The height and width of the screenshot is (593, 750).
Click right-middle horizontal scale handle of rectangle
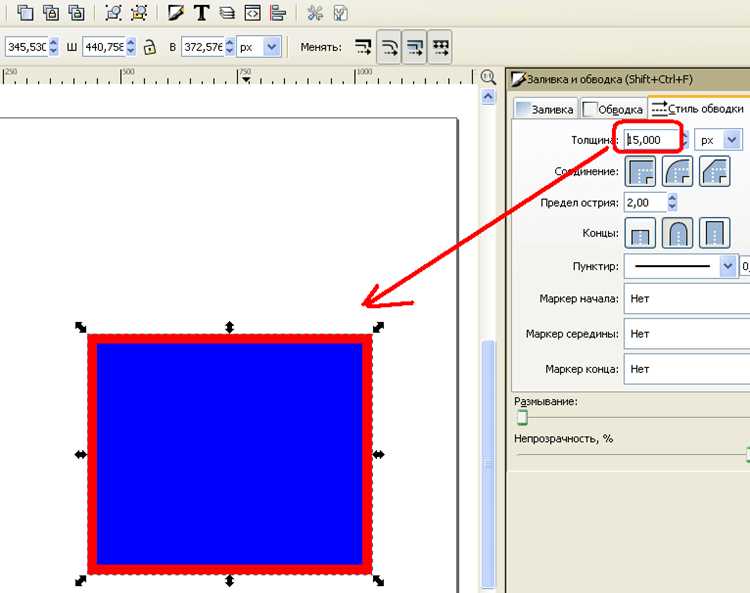tap(378, 454)
